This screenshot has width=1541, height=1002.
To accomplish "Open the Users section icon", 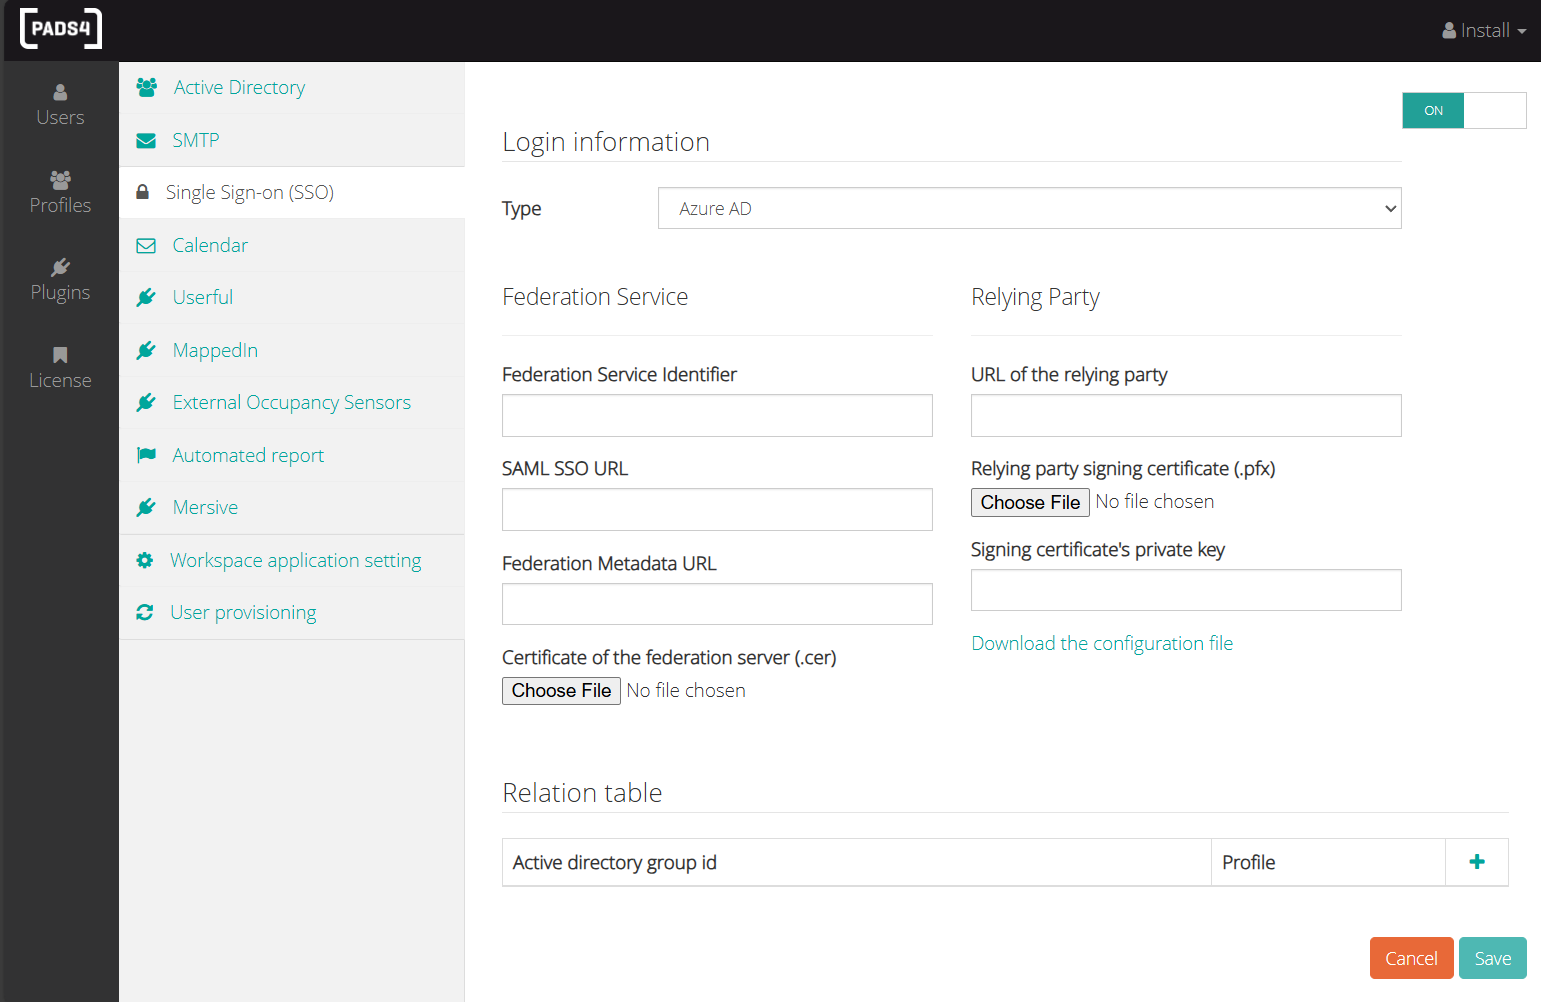I will coord(60,92).
